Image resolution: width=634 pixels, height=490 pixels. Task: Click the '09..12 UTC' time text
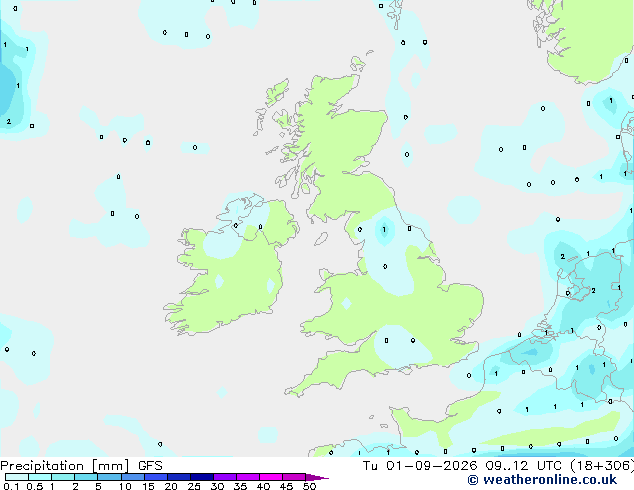pos(523,466)
